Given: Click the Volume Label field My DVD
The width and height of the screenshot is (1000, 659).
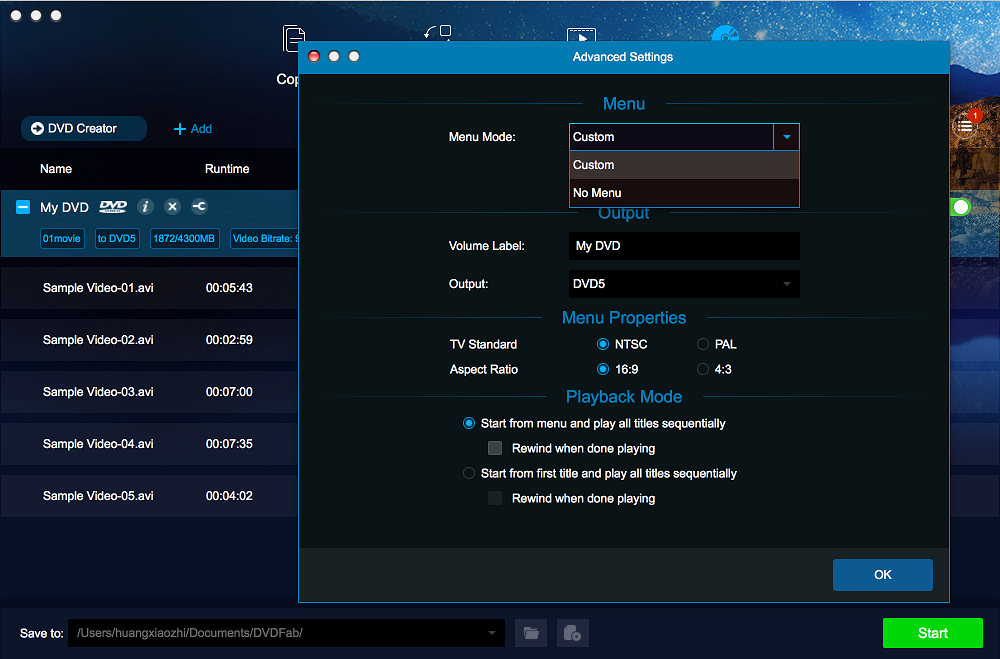Looking at the screenshot, I should pyautogui.click(x=684, y=246).
